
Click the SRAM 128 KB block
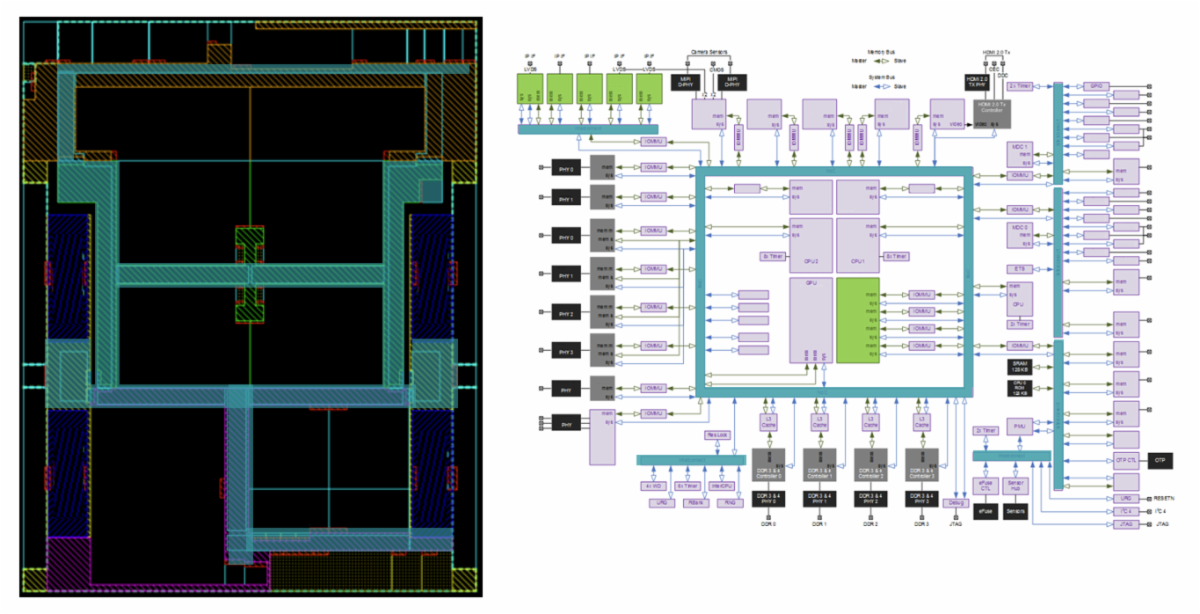(1019, 368)
